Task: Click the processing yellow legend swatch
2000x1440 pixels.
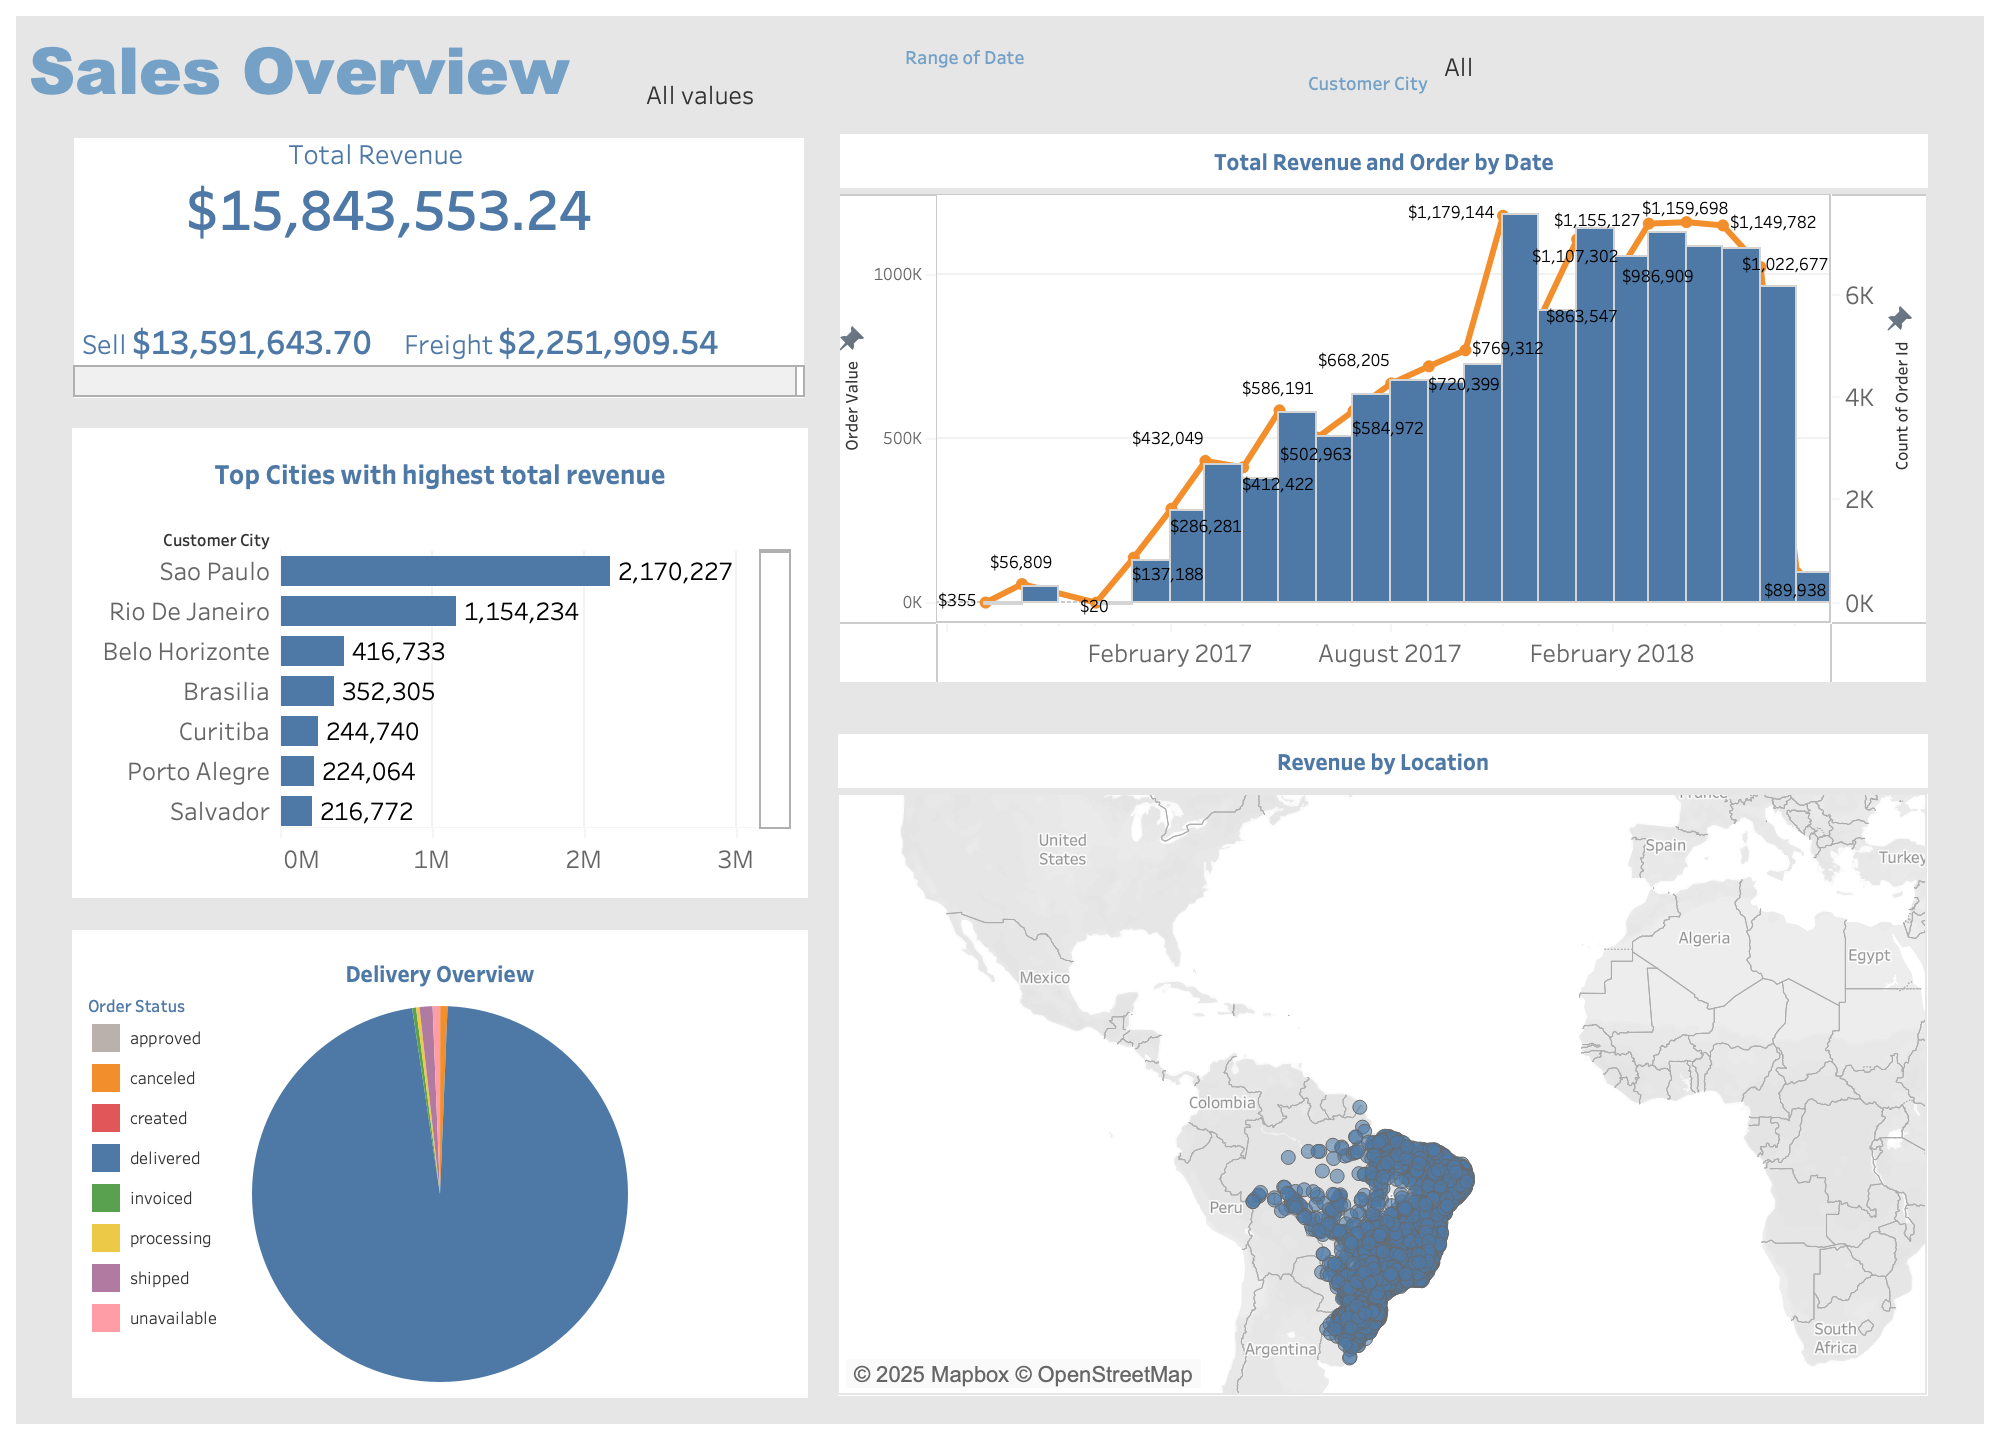Action: [x=106, y=1238]
